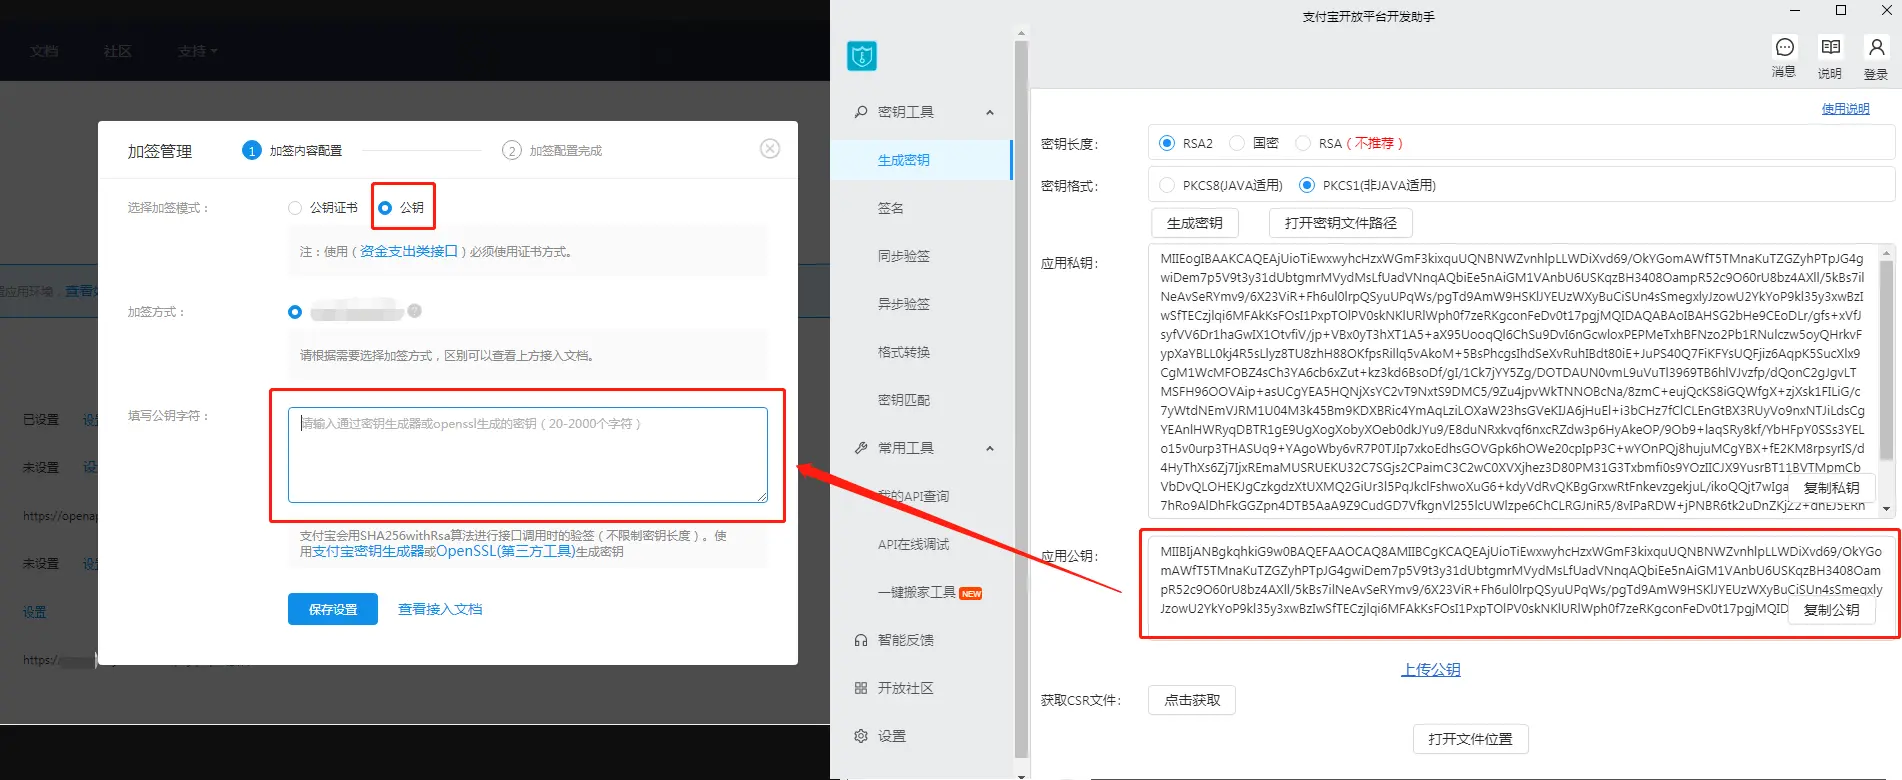Click the 上传公钥 link
Image resolution: width=1902 pixels, height=780 pixels.
[1430, 670]
